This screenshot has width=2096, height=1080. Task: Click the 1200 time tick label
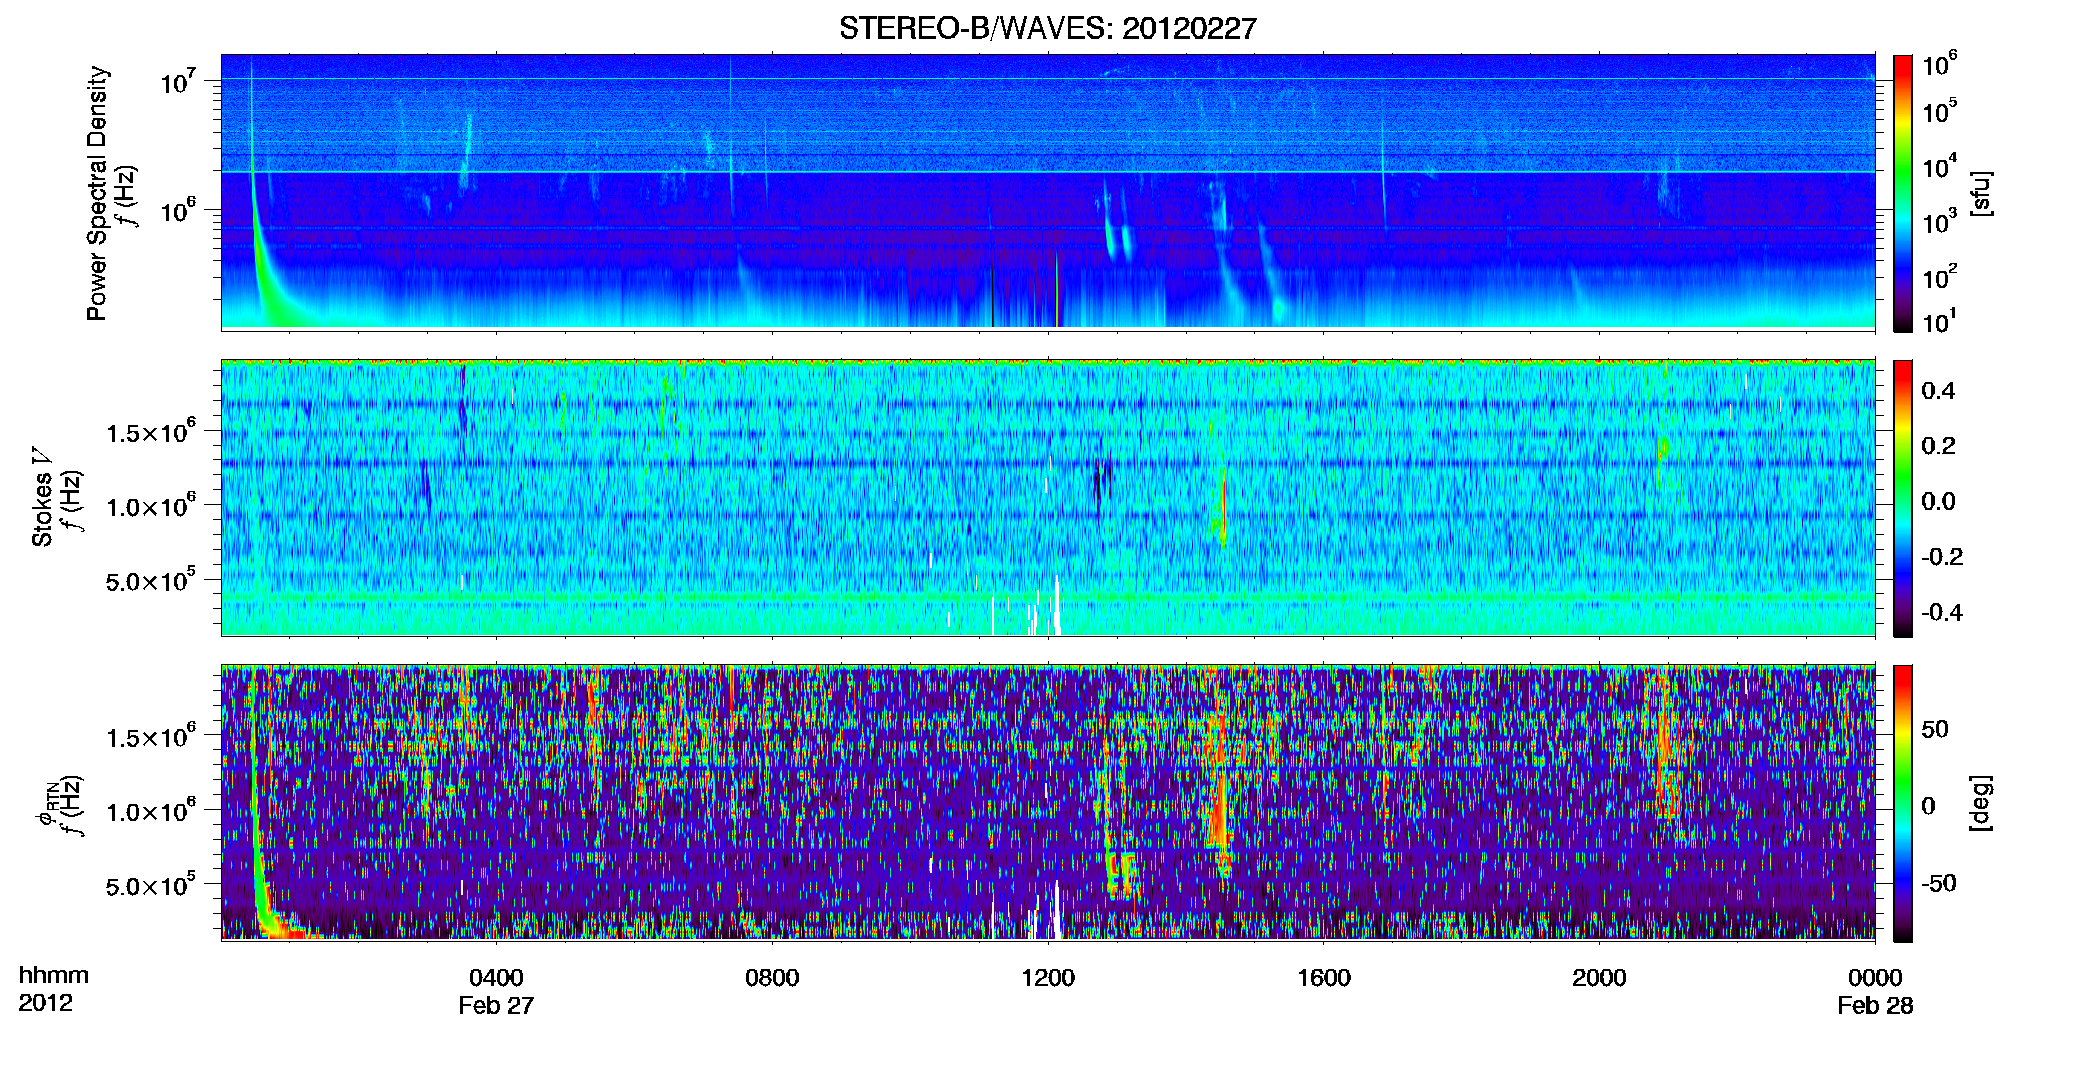point(1048,978)
